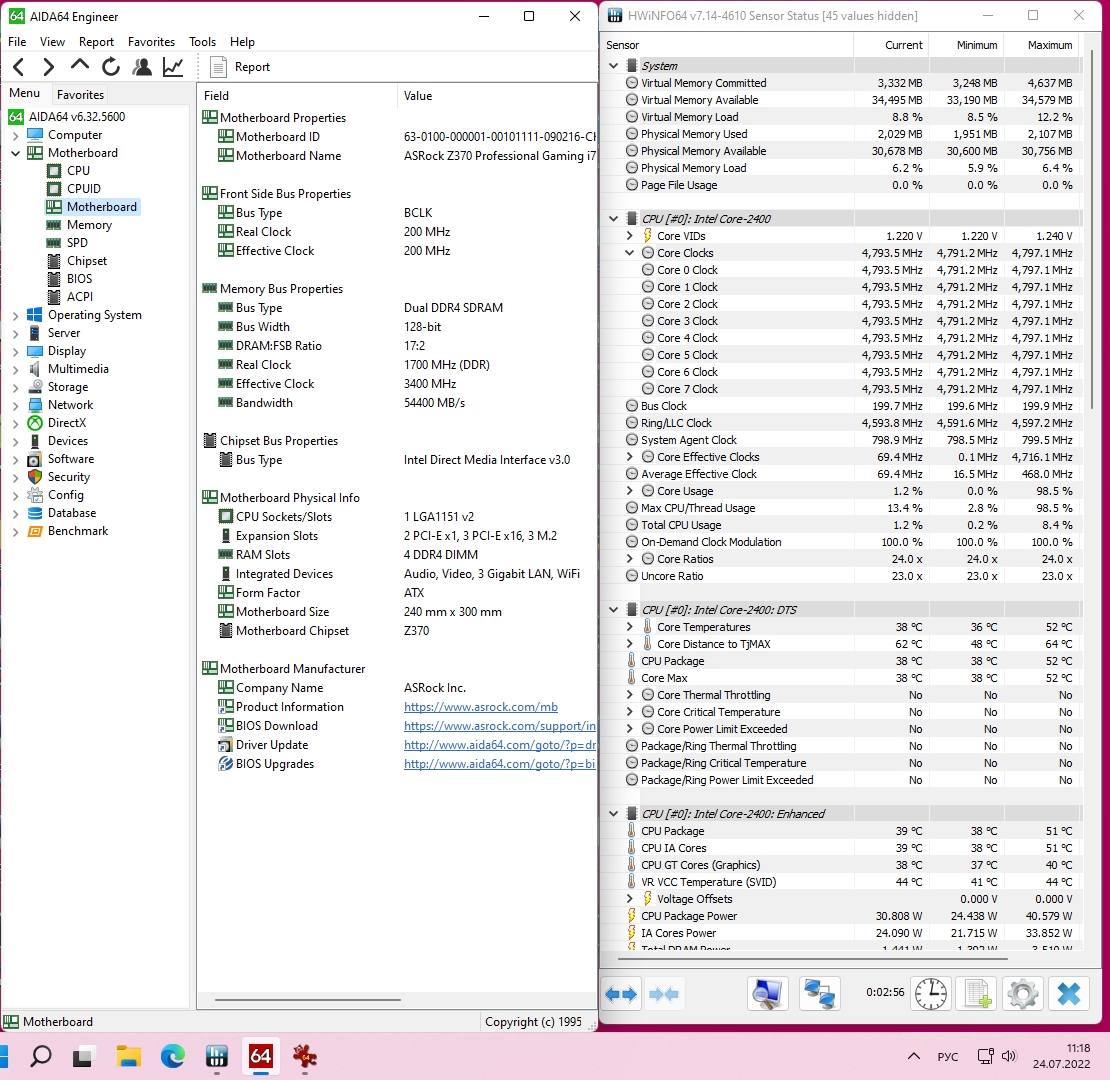Click AIDA64 horizontal scrollbar in details pane

[x=308, y=1000]
